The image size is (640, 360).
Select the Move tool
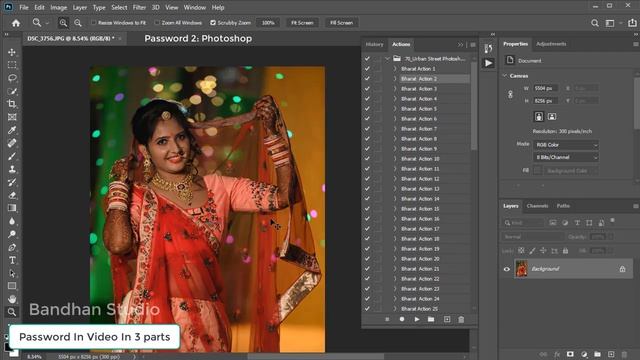(x=12, y=52)
